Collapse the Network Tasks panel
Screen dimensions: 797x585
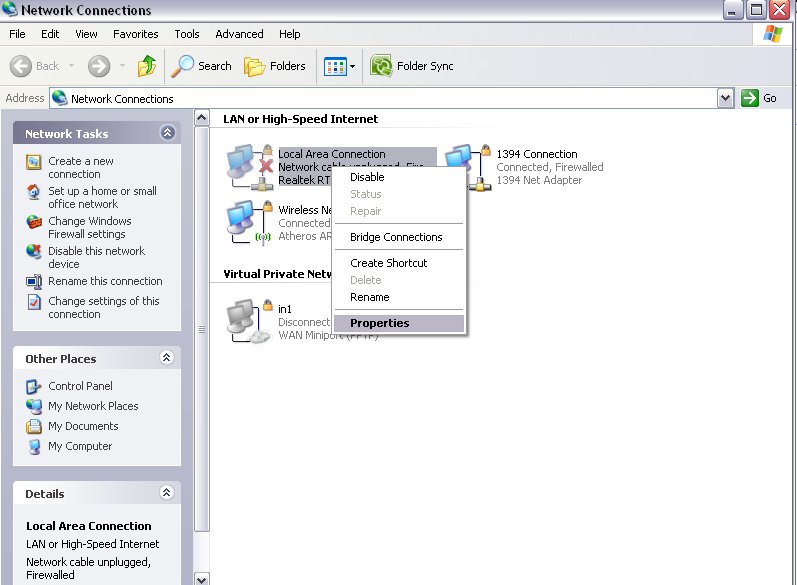click(x=167, y=133)
